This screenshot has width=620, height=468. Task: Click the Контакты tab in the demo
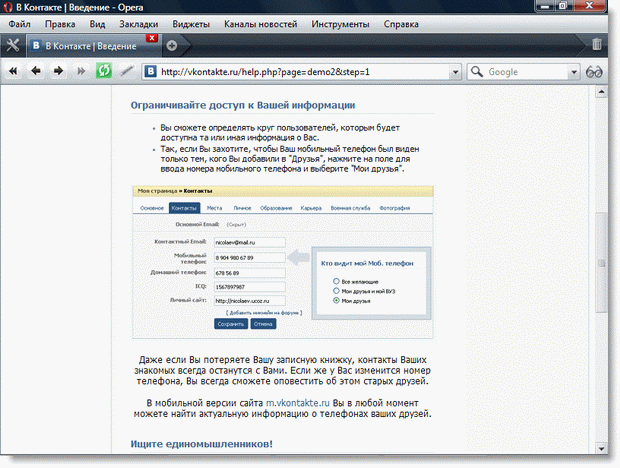coord(184,208)
